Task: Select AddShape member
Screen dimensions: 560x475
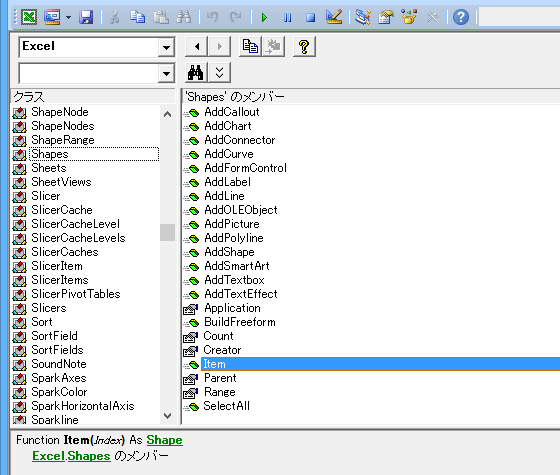Action: click(x=229, y=252)
